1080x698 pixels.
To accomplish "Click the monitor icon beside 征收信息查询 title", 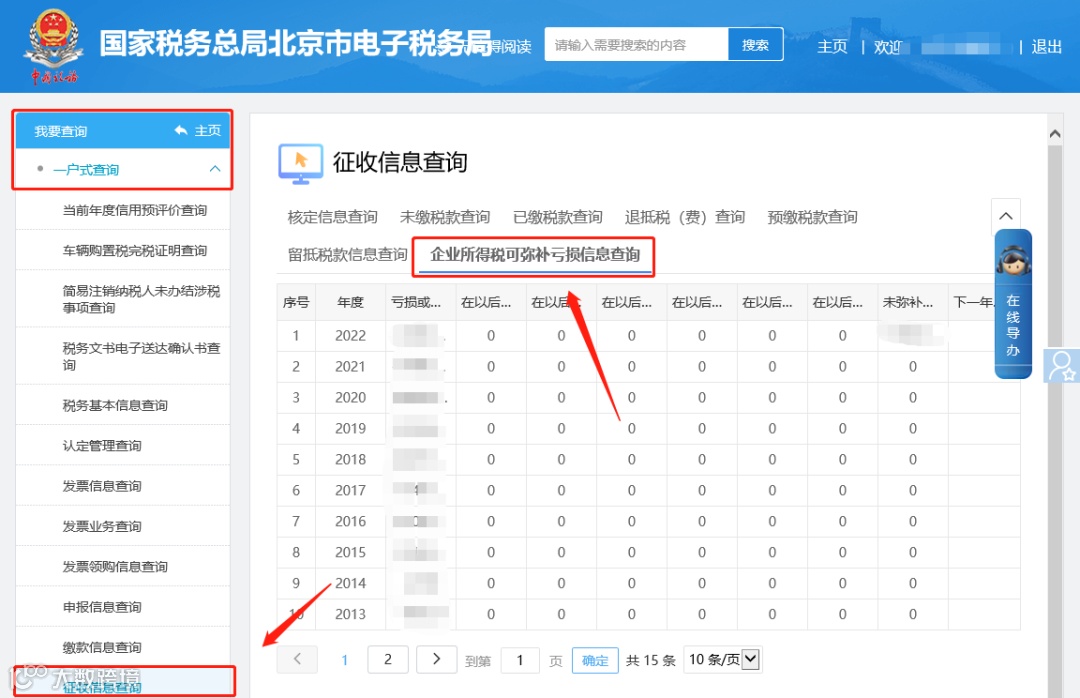I will 300,163.
